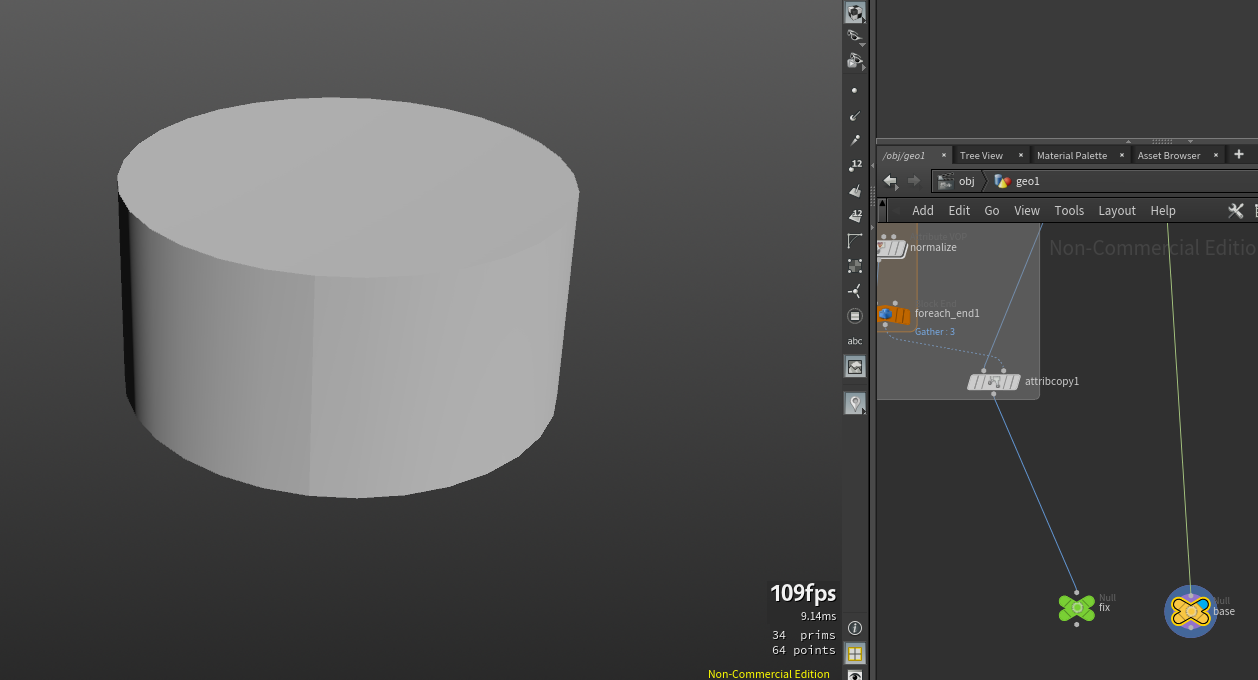Select the normalize node
Viewport: 1258px width, 680px height.
click(x=892, y=247)
